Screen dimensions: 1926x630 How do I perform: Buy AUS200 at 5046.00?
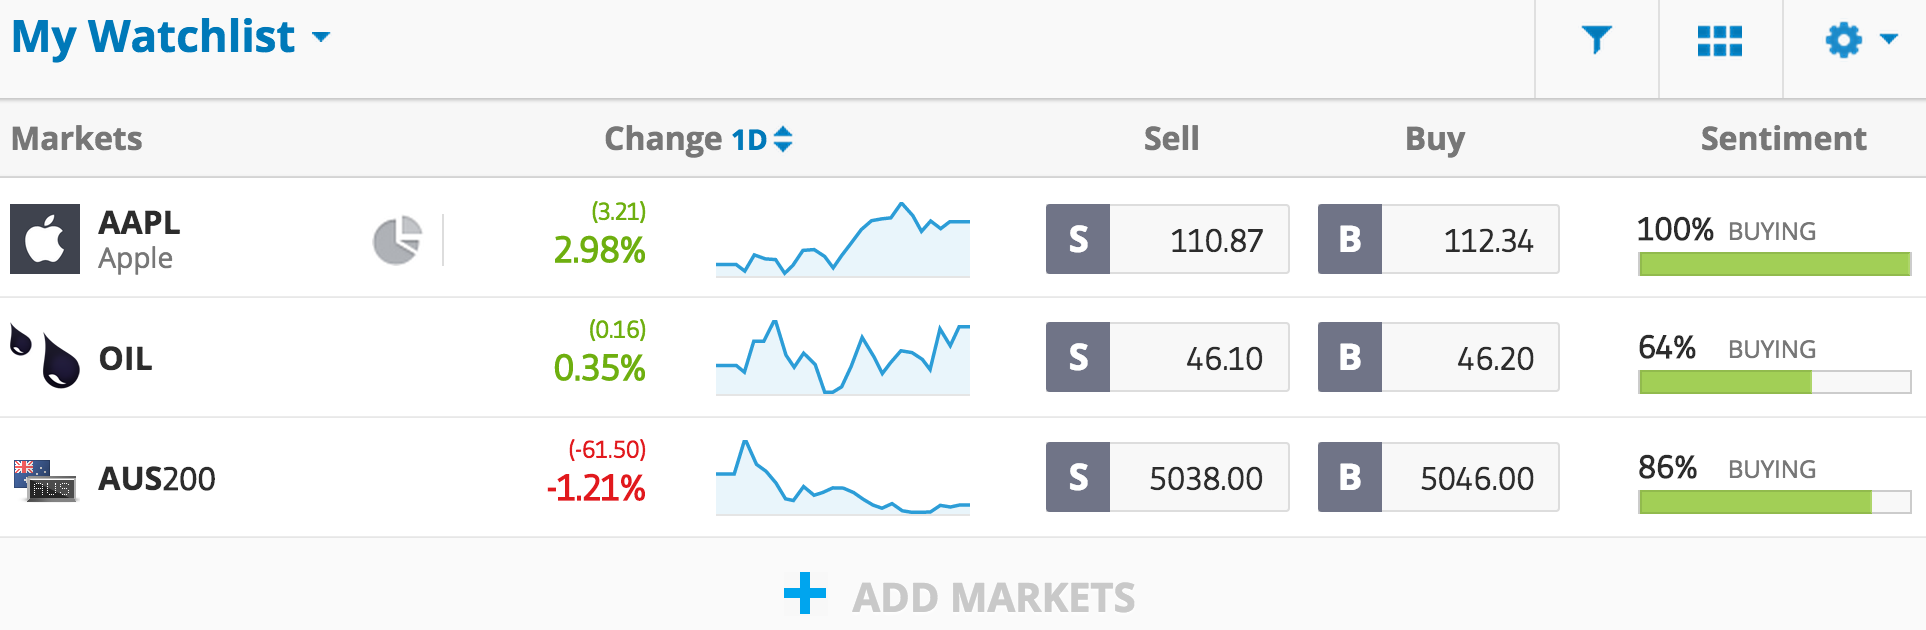point(1438,477)
